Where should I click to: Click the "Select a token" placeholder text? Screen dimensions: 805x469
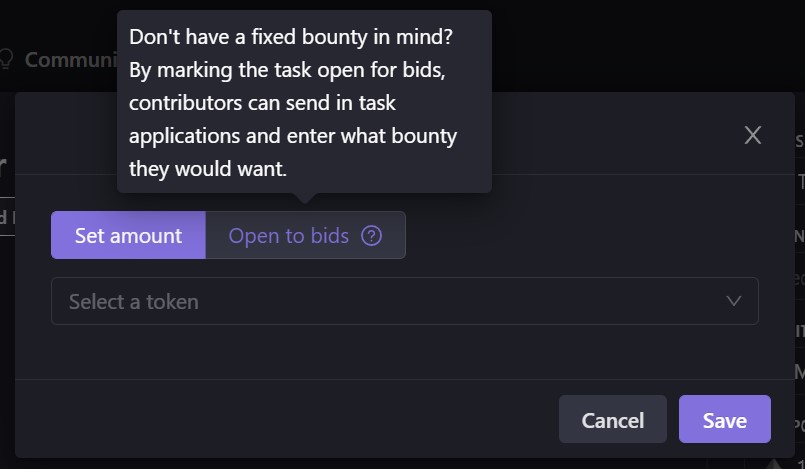coord(133,301)
